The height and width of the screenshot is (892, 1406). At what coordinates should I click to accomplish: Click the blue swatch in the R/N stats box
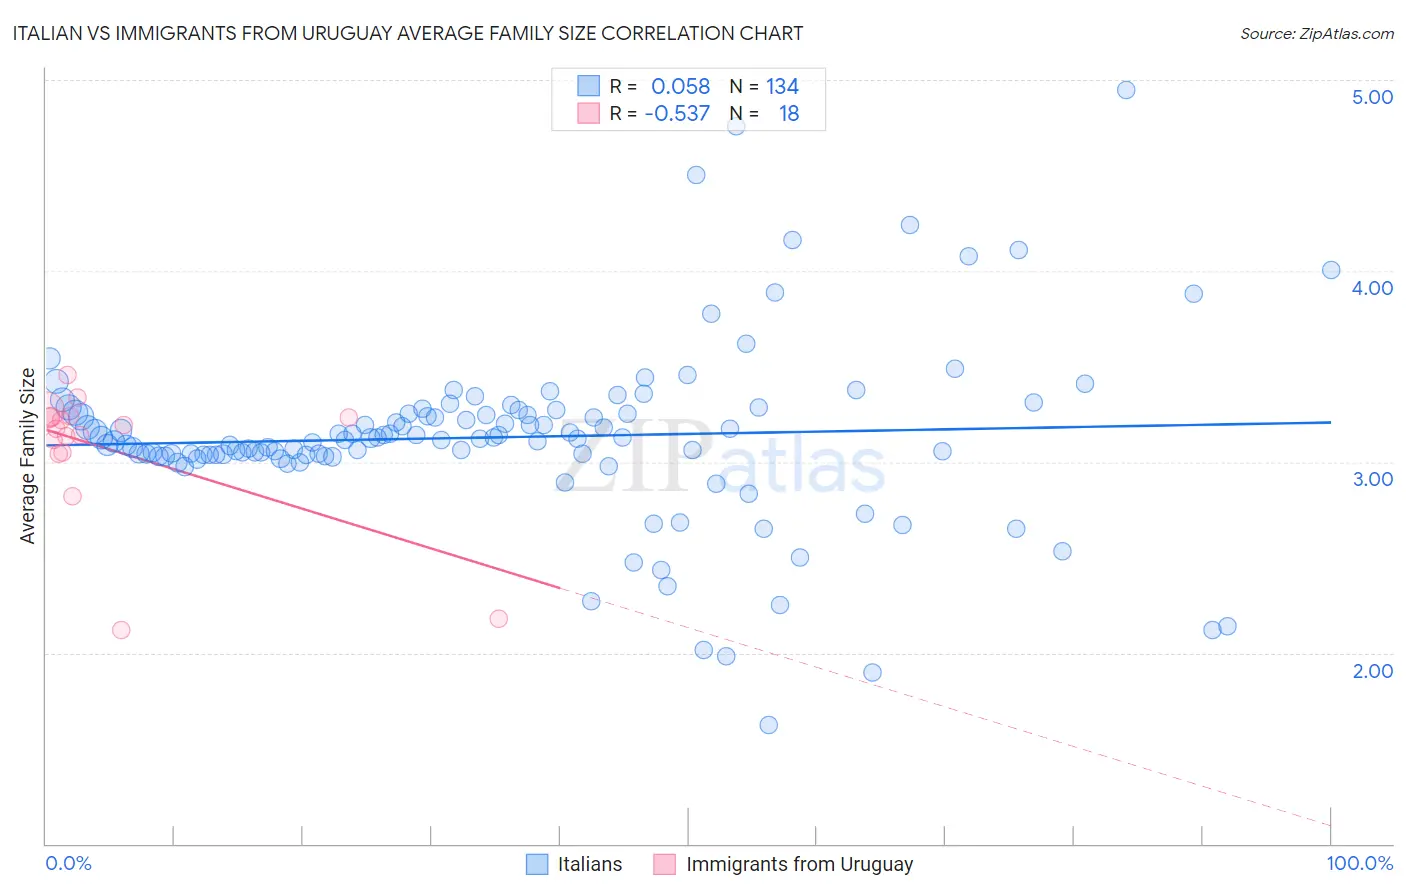(588, 86)
